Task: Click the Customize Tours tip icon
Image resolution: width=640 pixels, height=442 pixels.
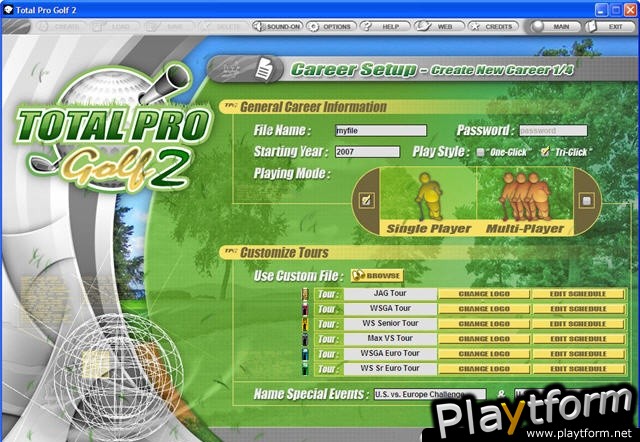Action: tap(231, 251)
